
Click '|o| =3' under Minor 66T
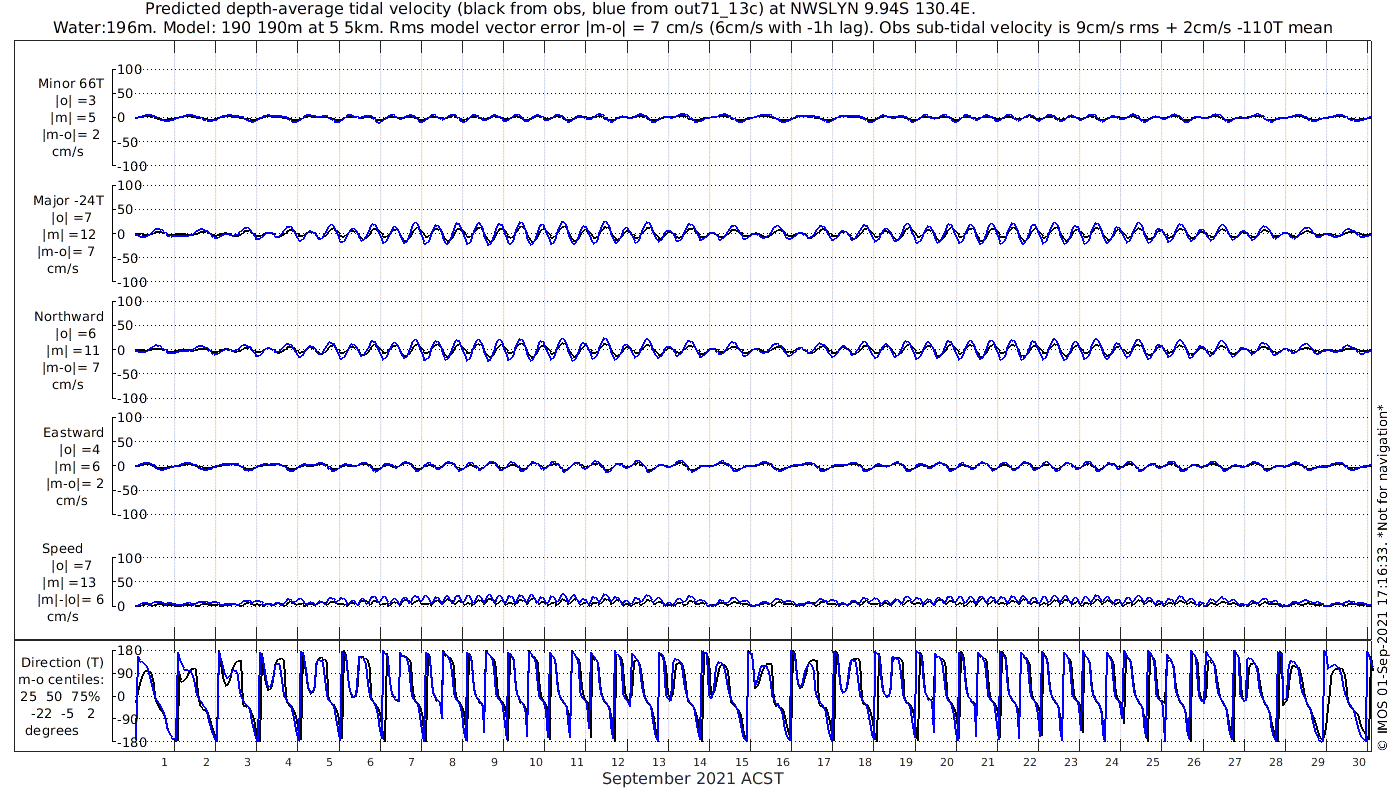[76, 101]
